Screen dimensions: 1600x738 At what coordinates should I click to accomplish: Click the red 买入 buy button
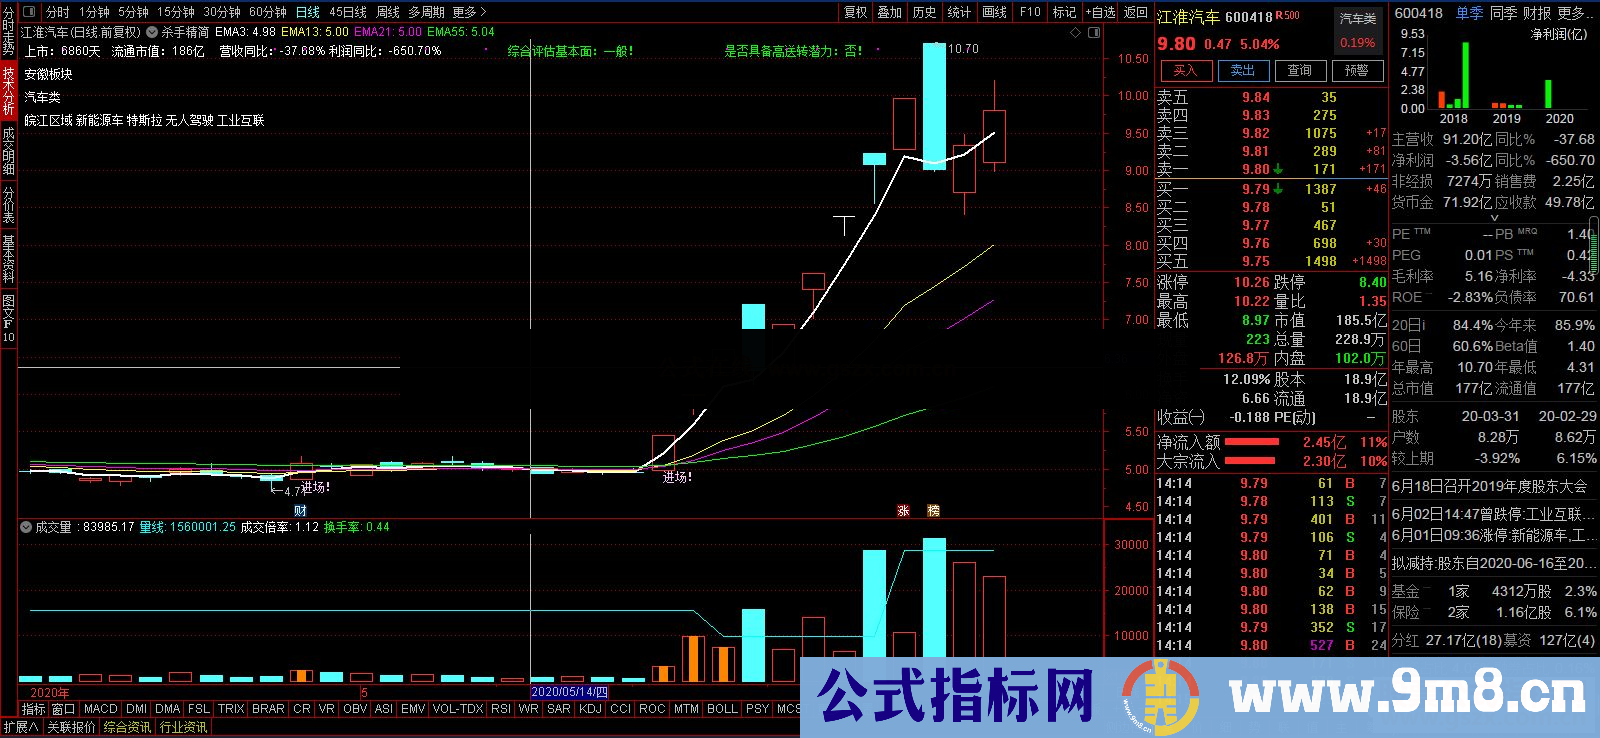[1186, 71]
